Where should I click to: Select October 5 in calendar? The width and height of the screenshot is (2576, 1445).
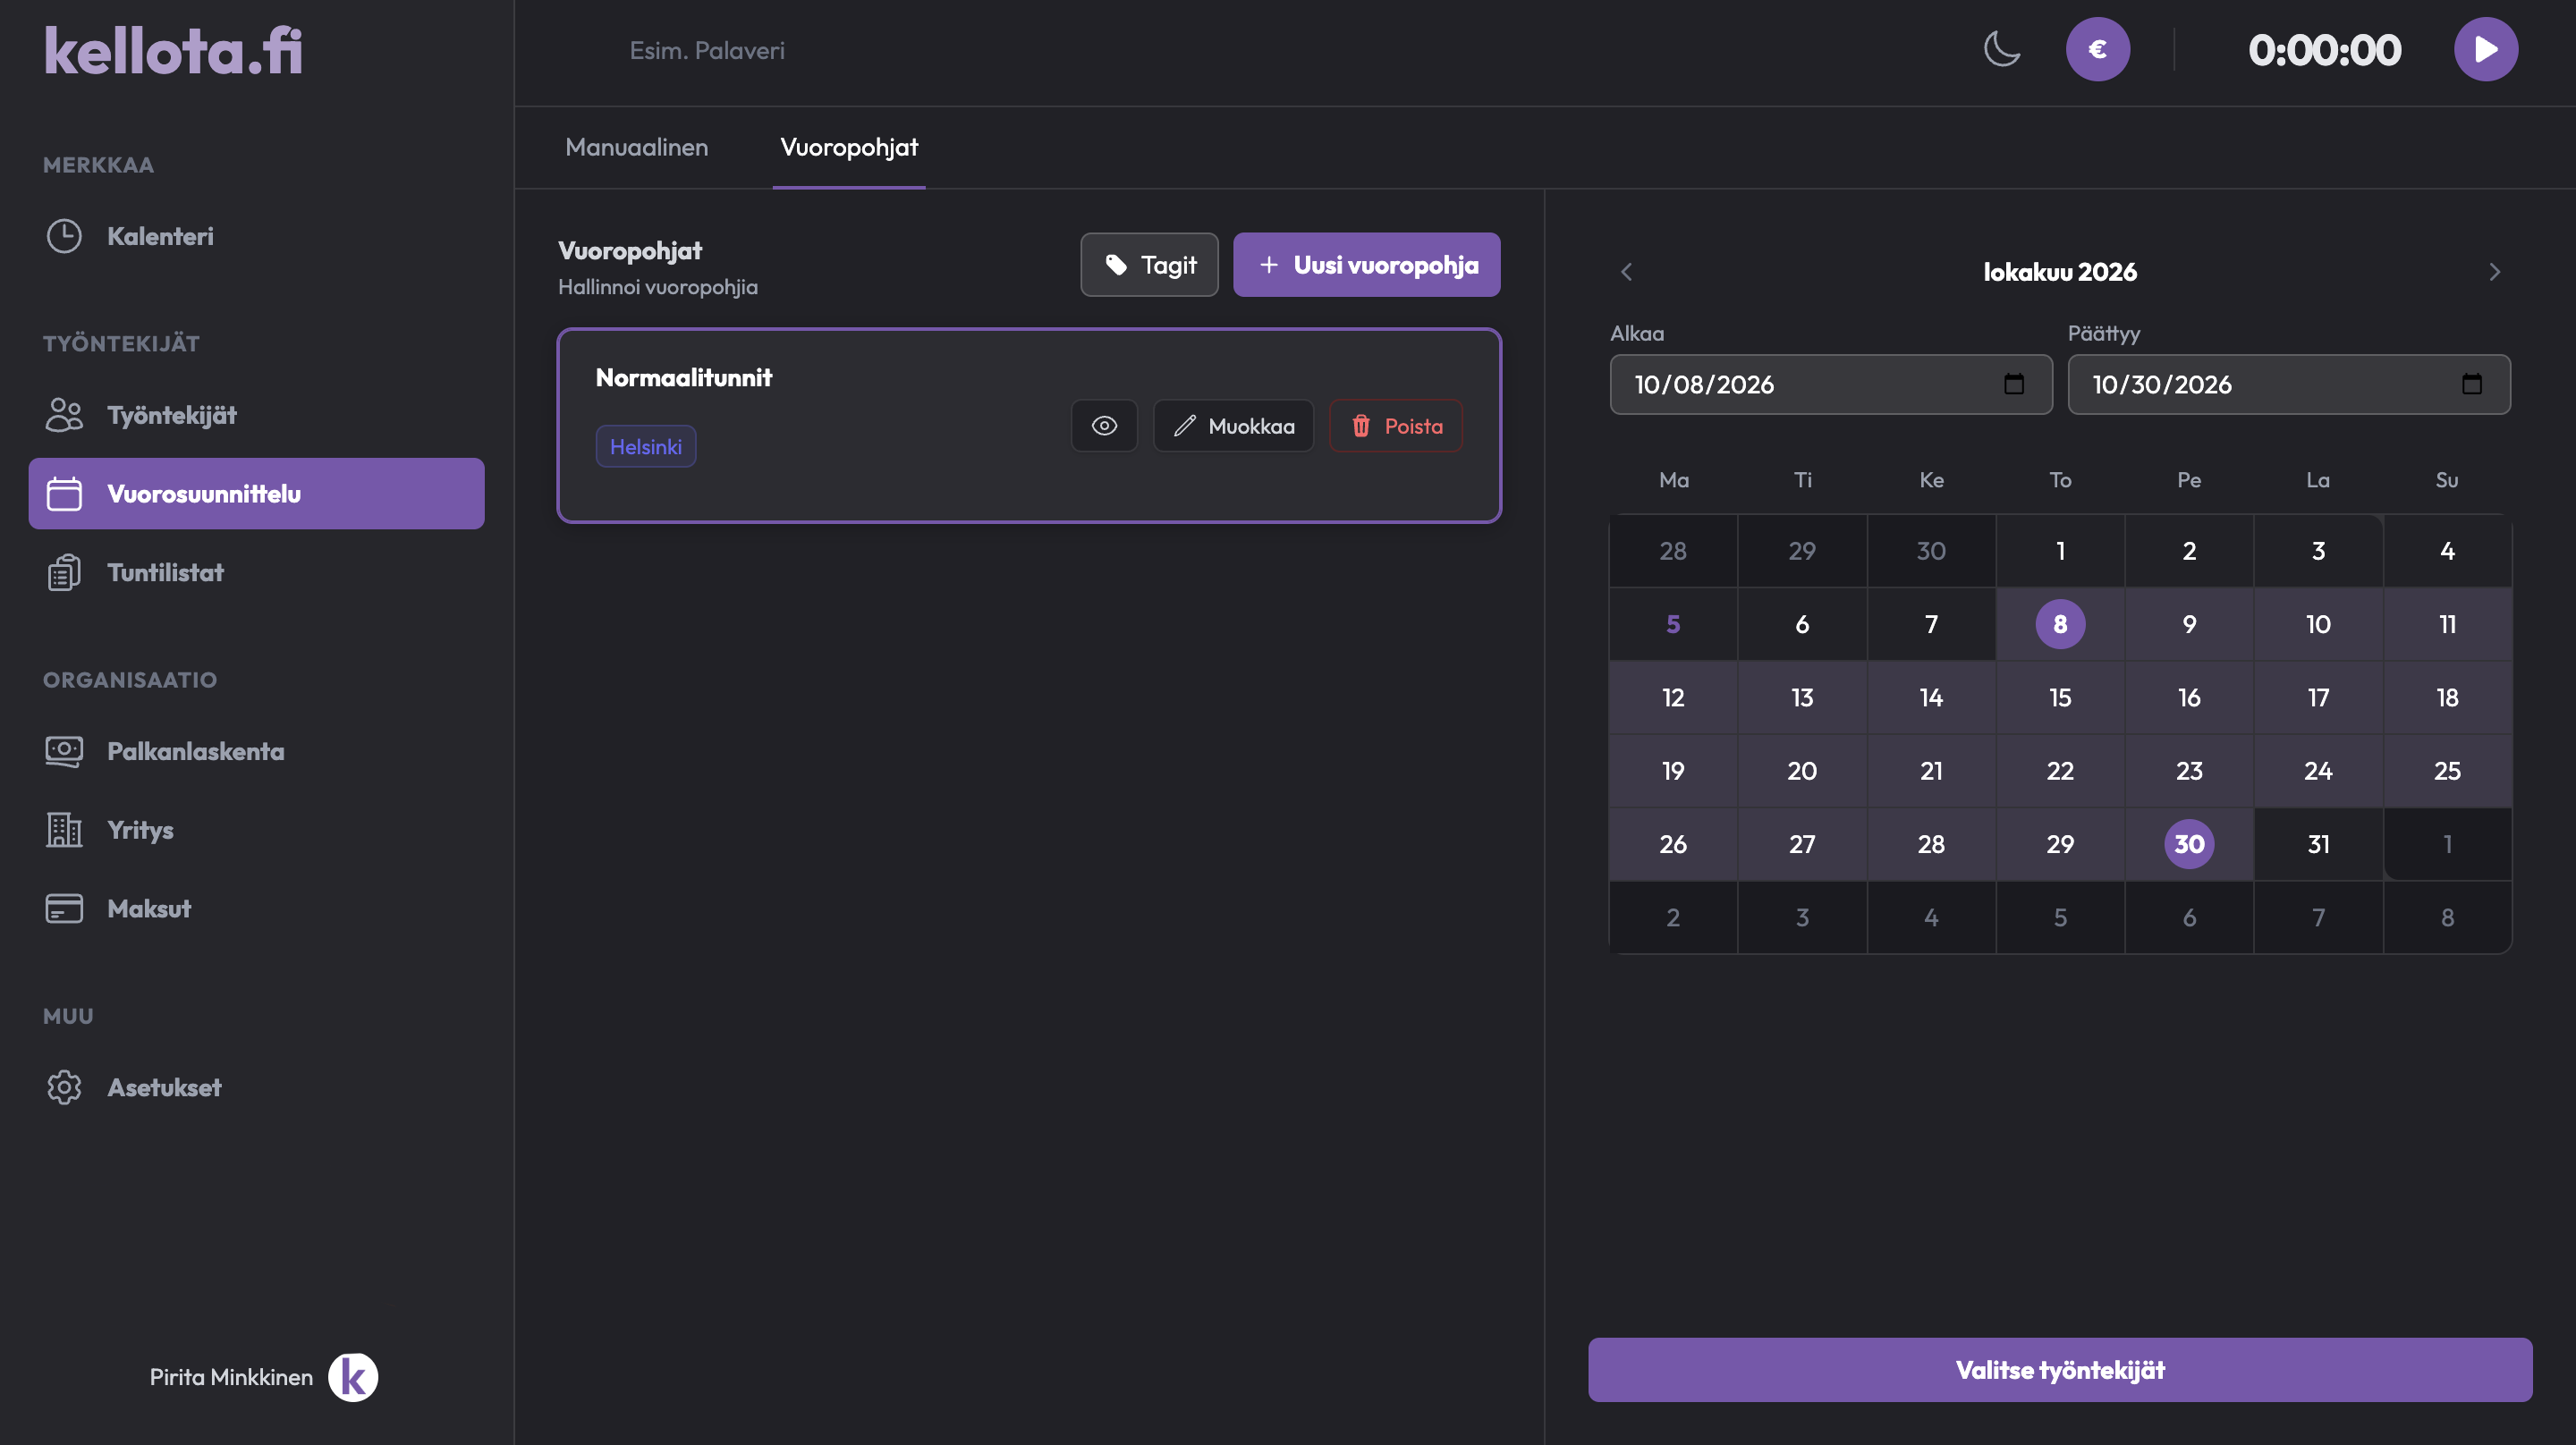[1673, 624]
